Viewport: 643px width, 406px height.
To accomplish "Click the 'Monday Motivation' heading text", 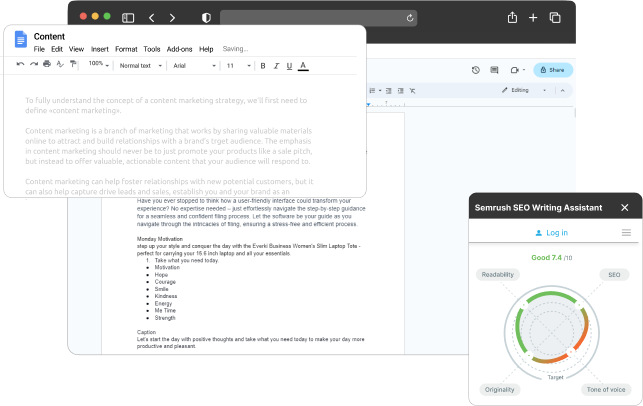I will pos(160,239).
